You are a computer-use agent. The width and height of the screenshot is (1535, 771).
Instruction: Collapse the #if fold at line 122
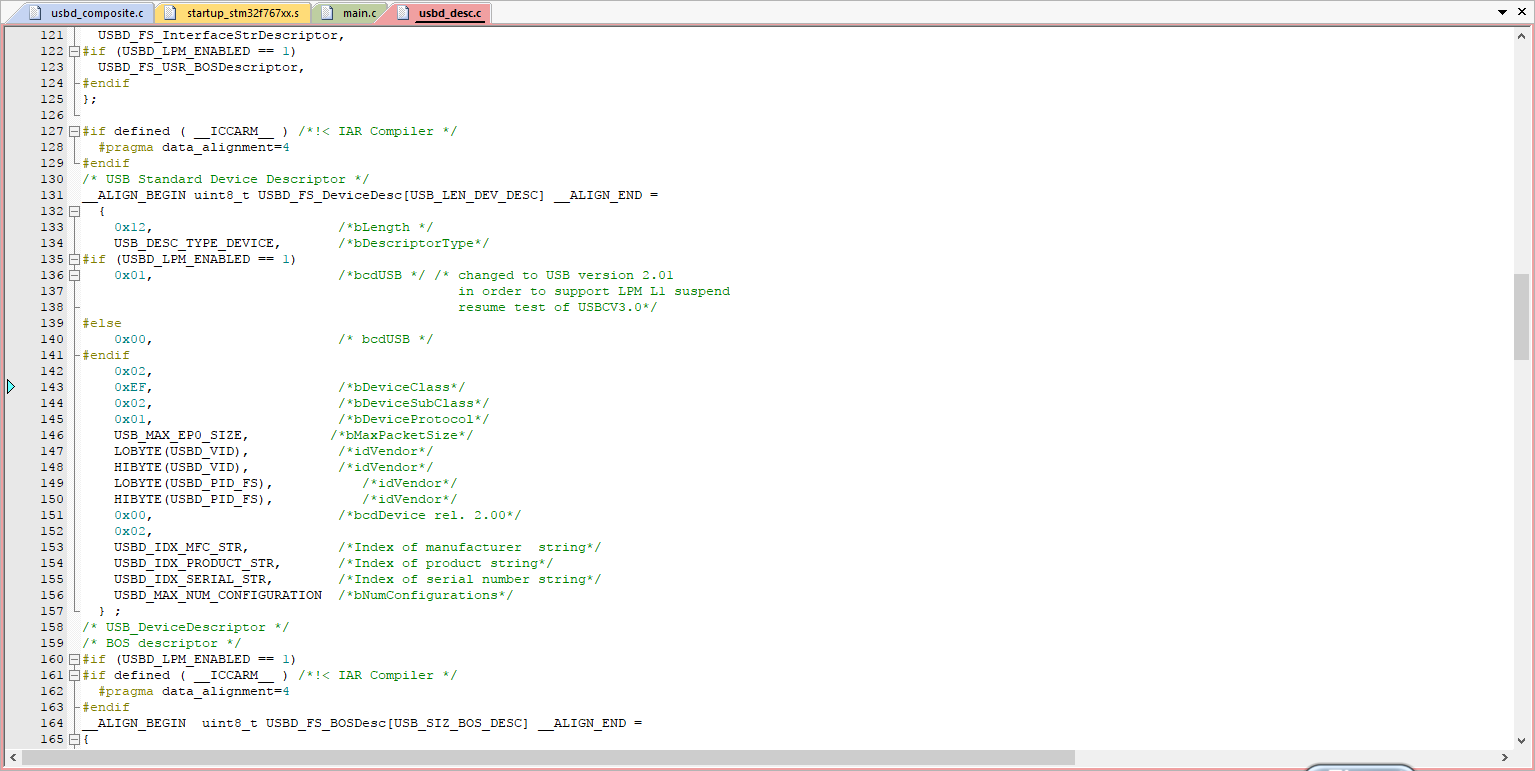click(x=74, y=51)
